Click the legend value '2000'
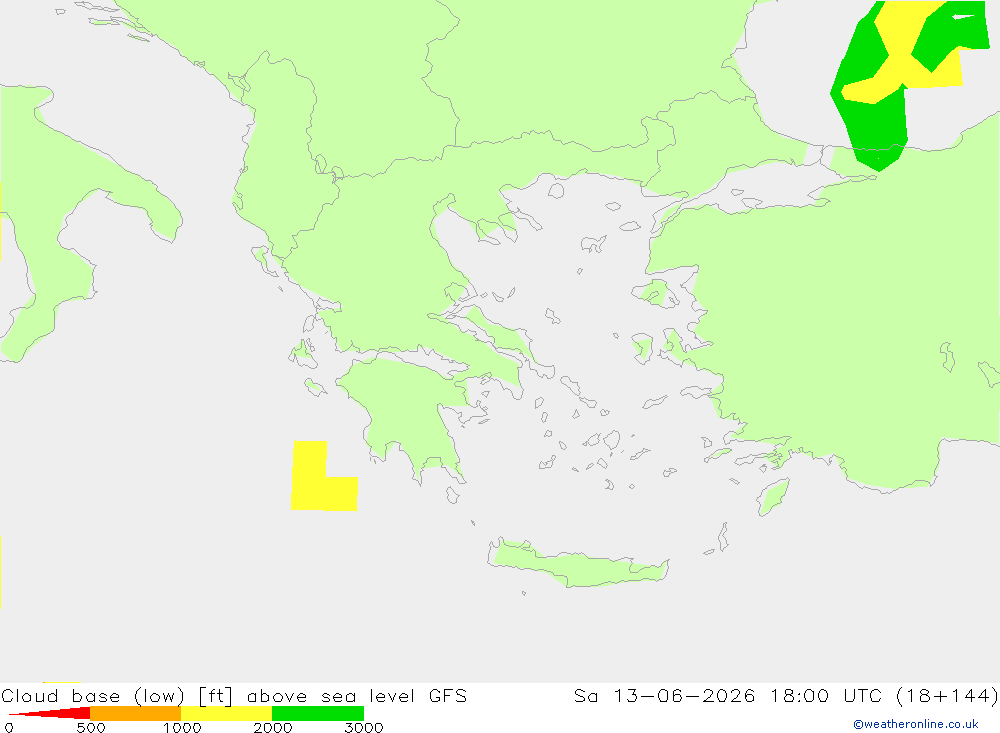The height and width of the screenshot is (733, 1000). click(x=272, y=727)
